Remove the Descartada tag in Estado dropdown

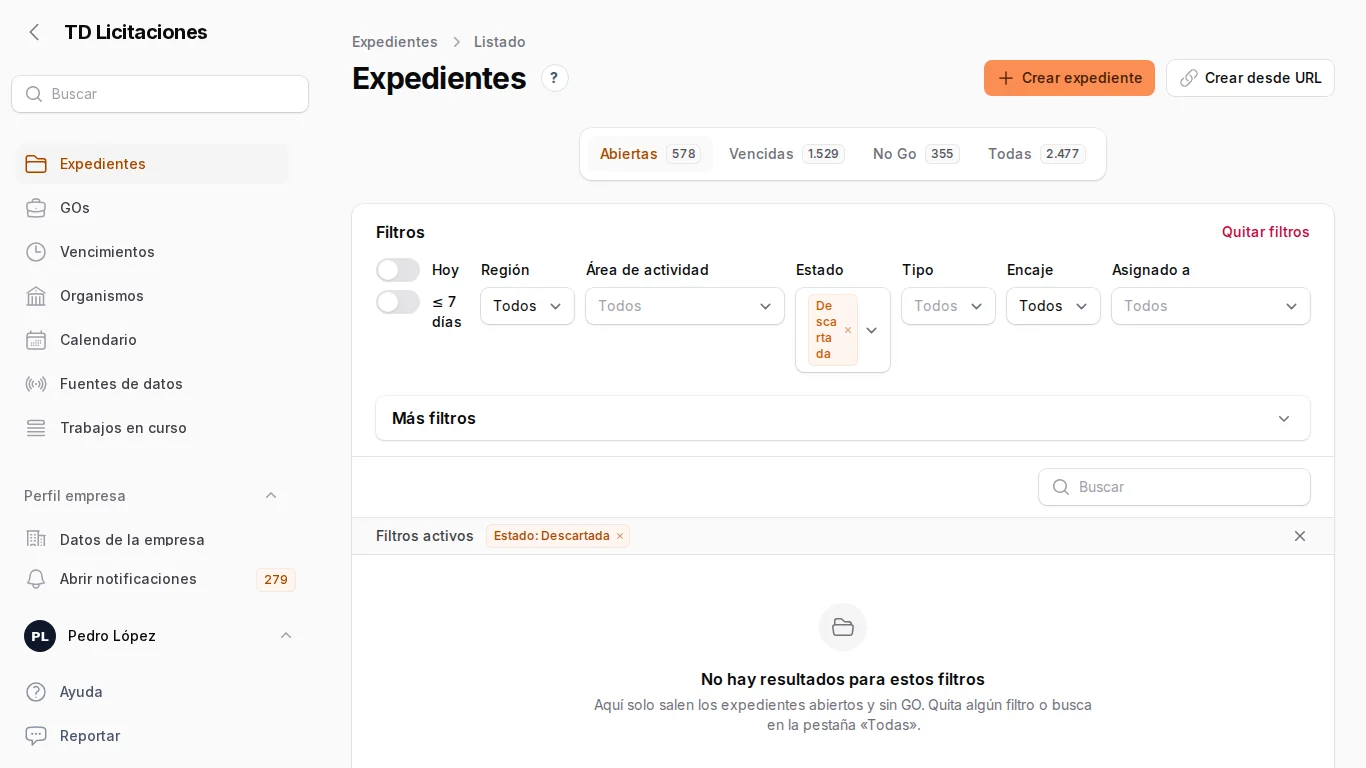[x=848, y=330]
